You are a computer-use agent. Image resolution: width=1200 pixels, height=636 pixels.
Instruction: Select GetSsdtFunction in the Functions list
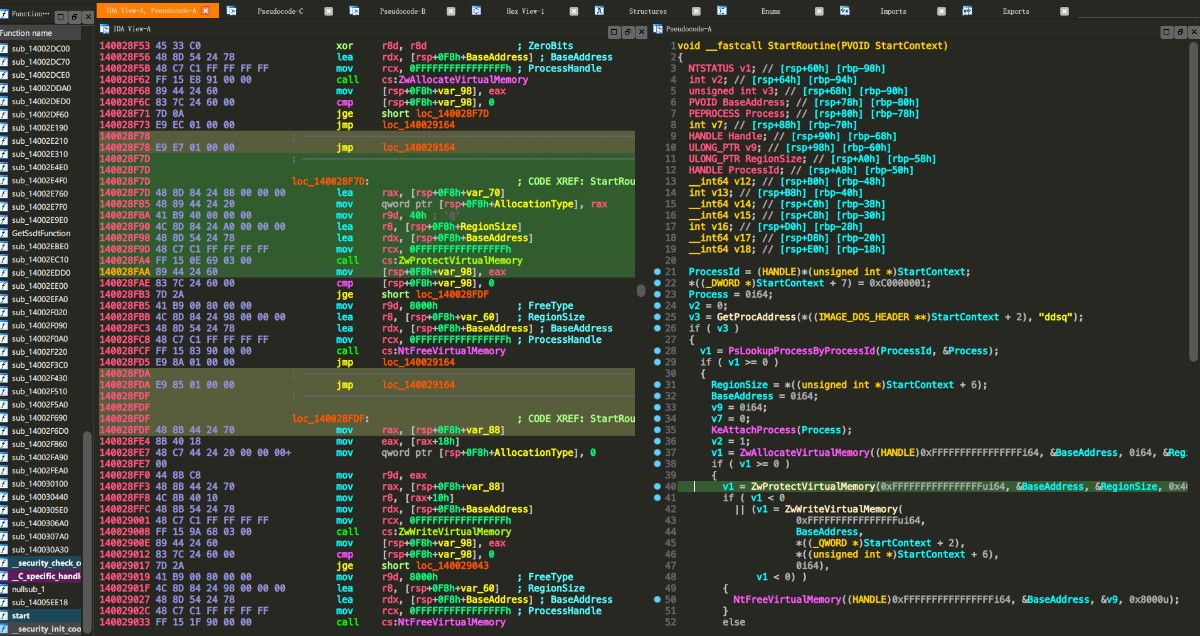pyautogui.click(x=40, y=233)
